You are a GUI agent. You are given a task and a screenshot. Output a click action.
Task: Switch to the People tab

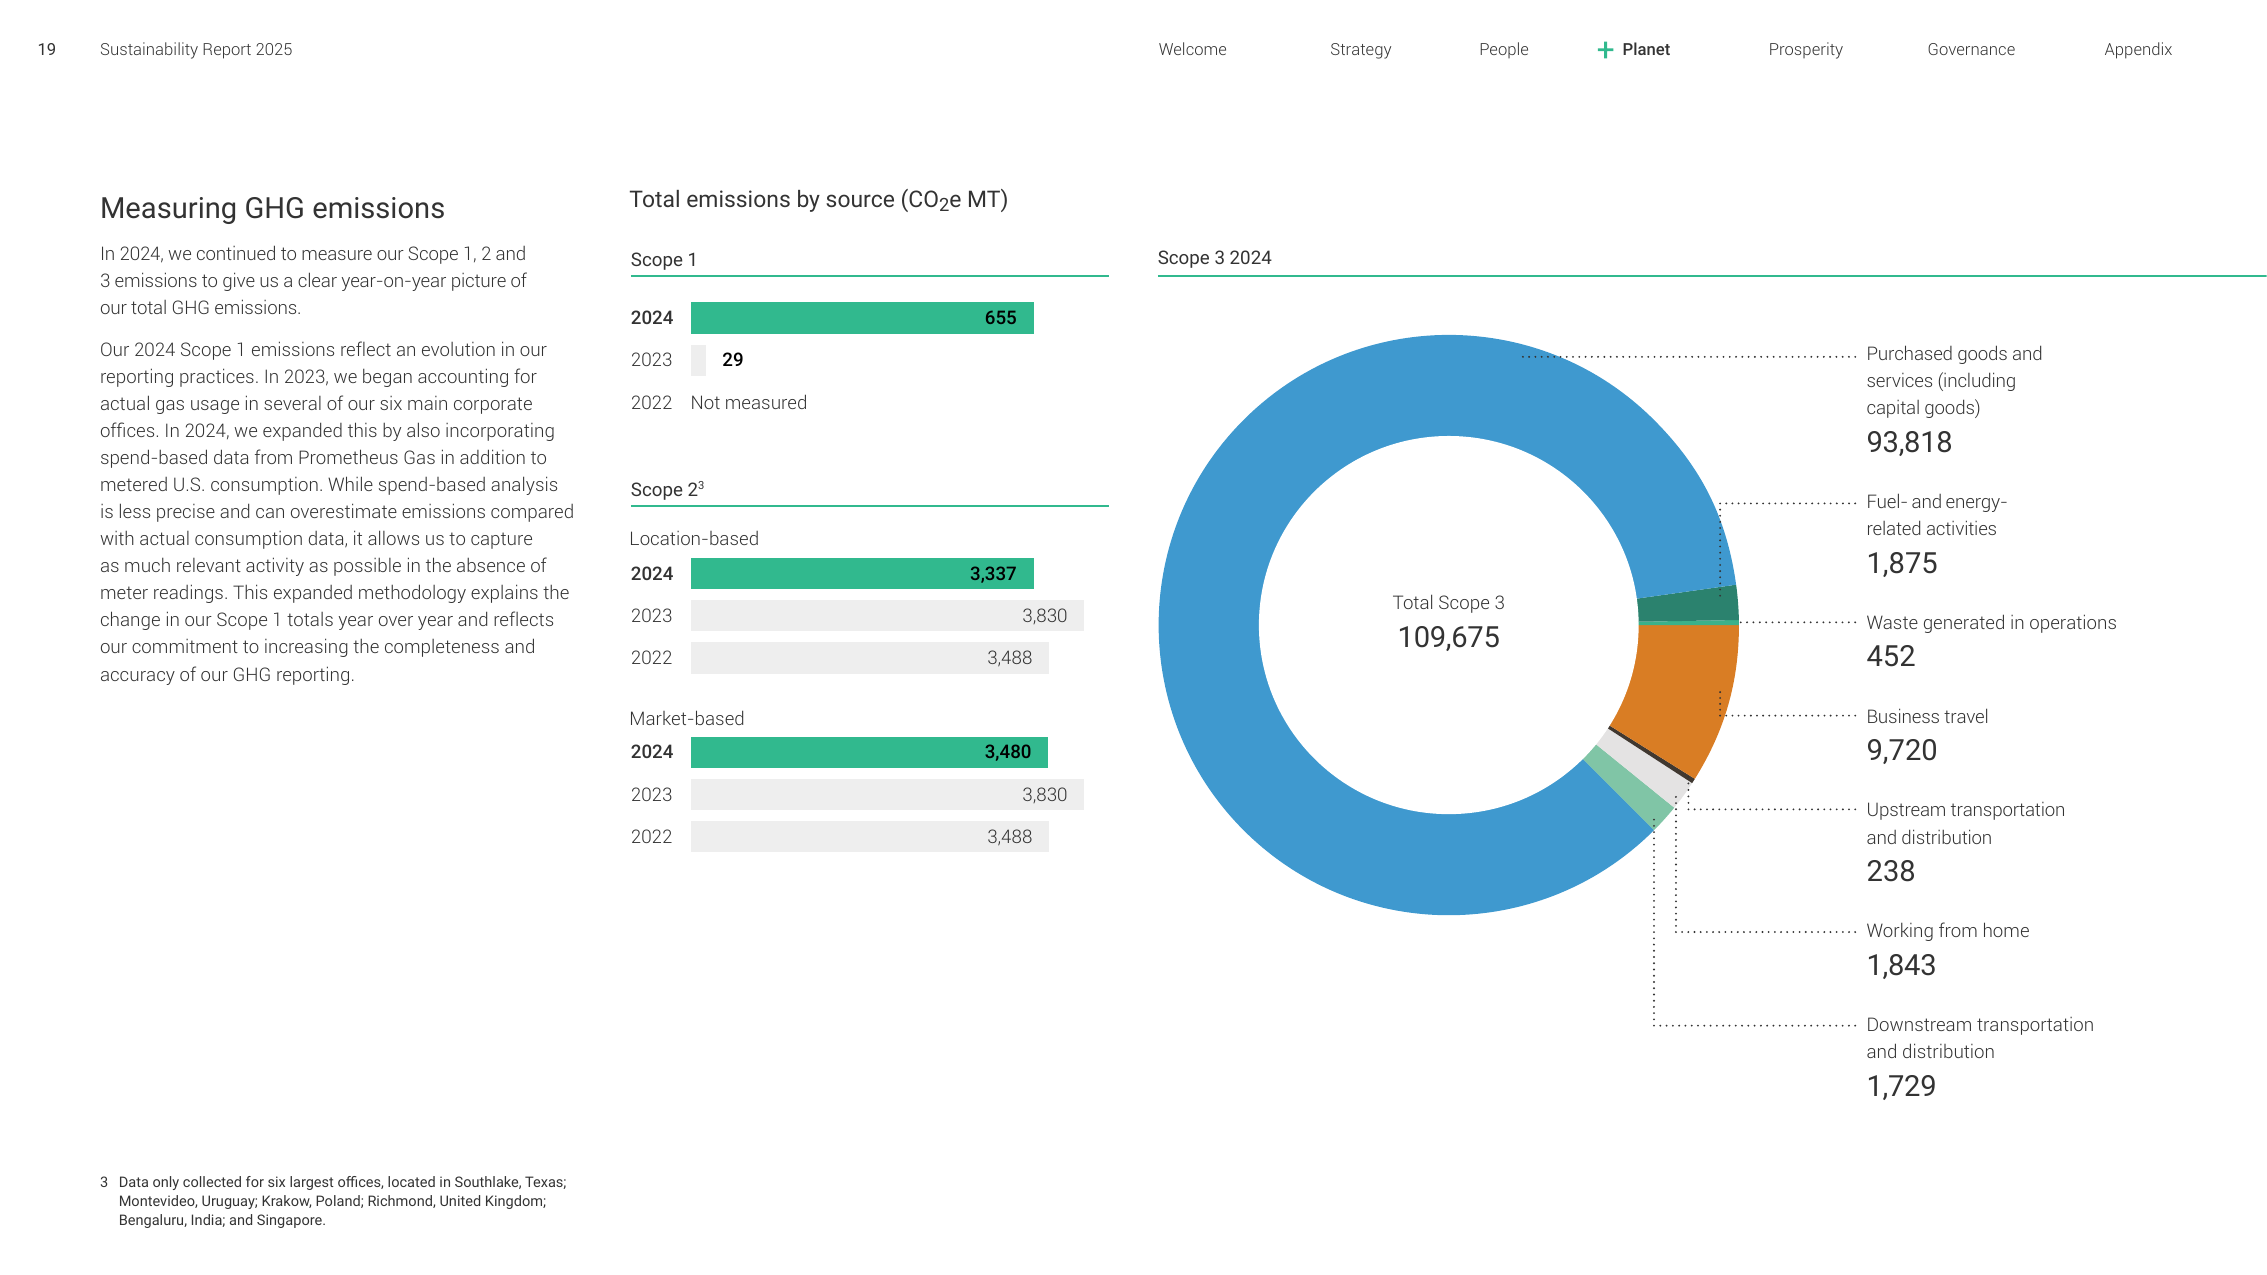(1503, 50)
